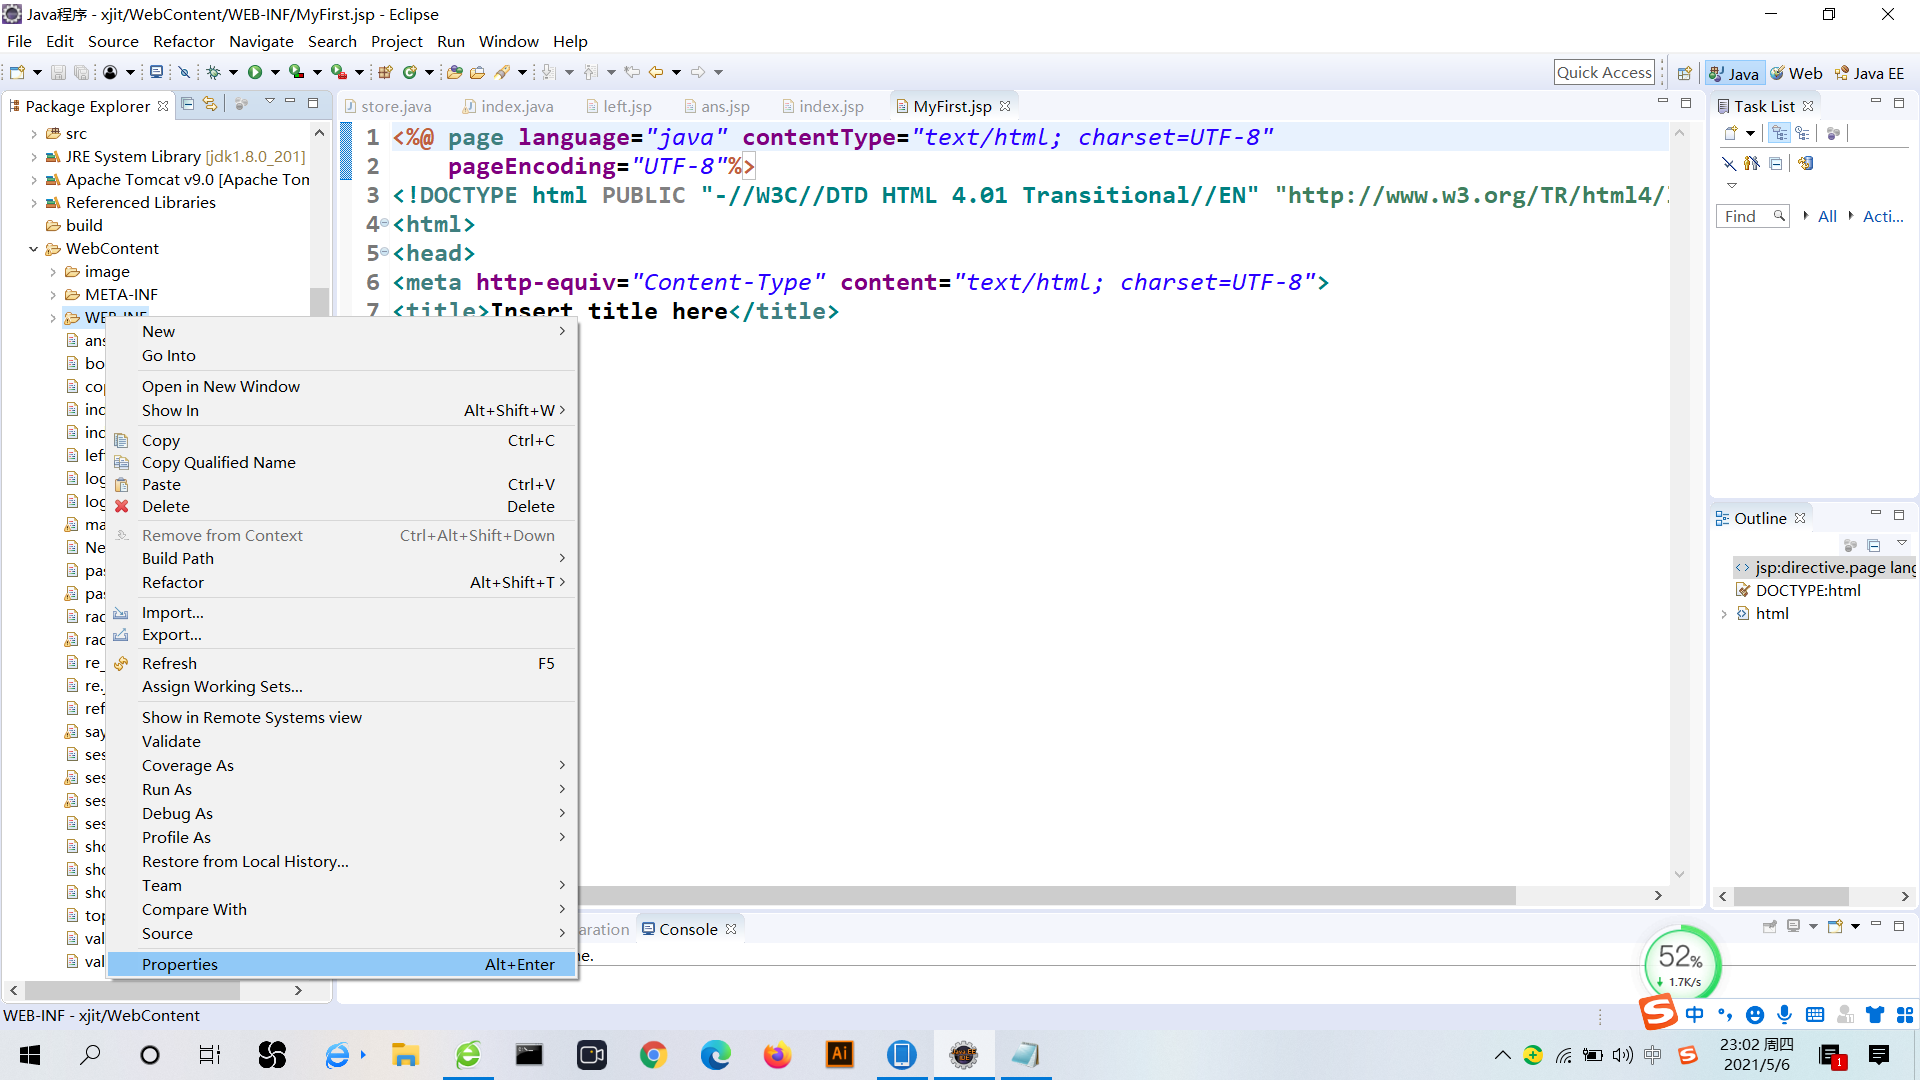Click the green Run button icon
1920x1080 pixels.
tap(255, 72)
